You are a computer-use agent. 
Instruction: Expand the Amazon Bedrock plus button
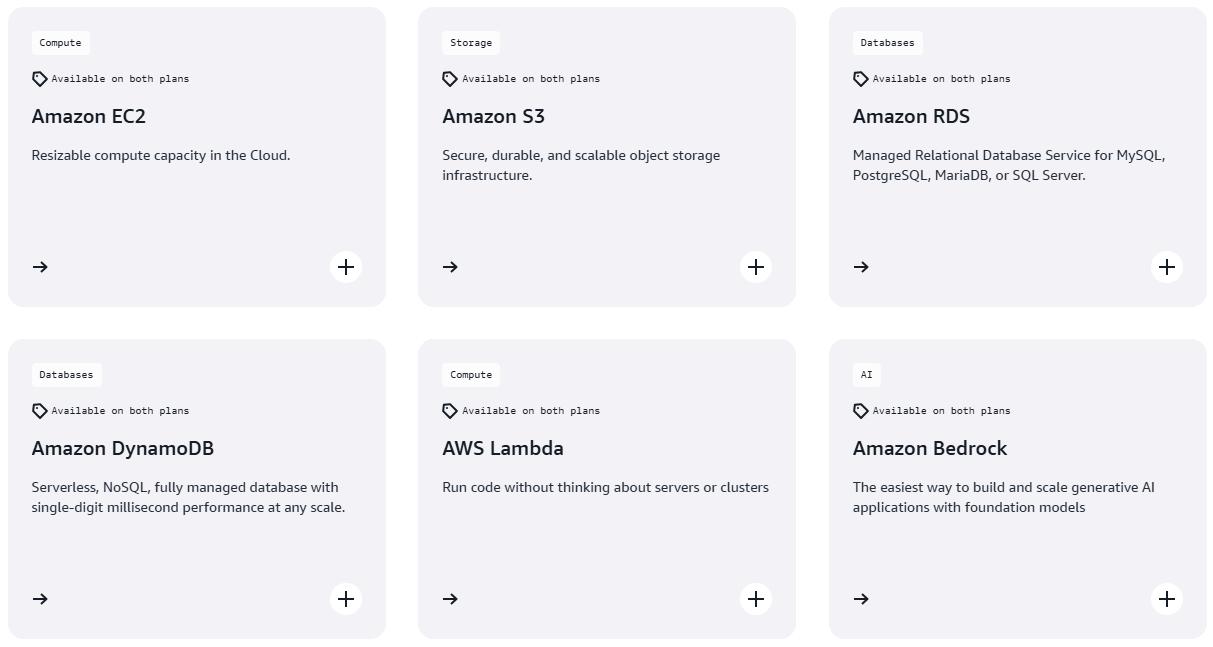[1166, 599]
